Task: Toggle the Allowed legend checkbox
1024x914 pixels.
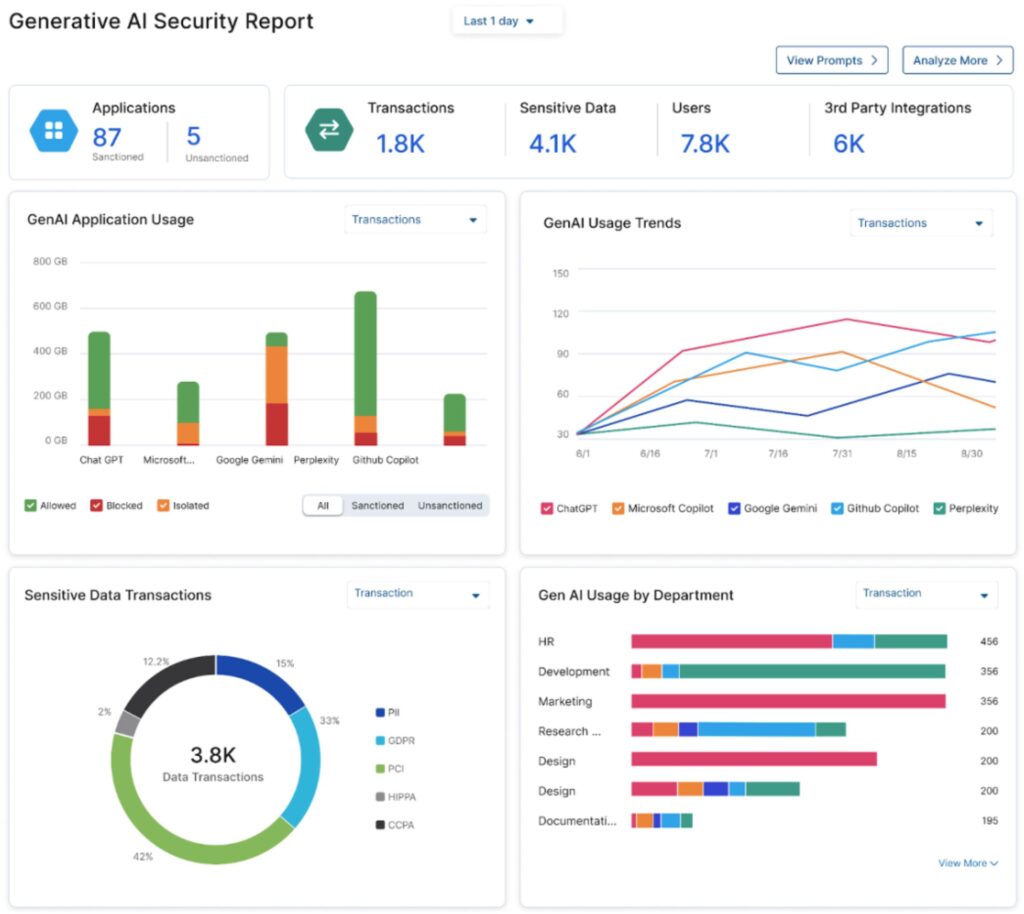Action: point(31,506)
